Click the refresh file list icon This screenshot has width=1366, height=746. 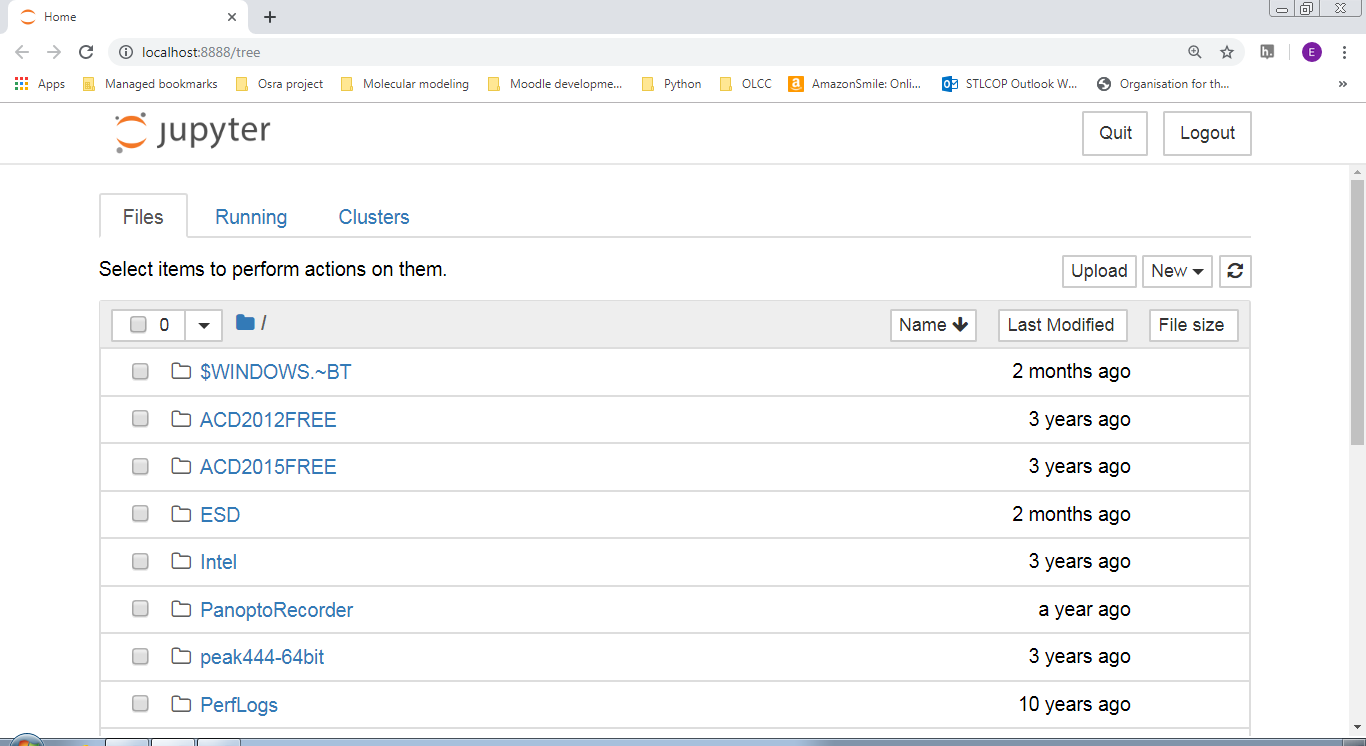(x=1235, y=271)
